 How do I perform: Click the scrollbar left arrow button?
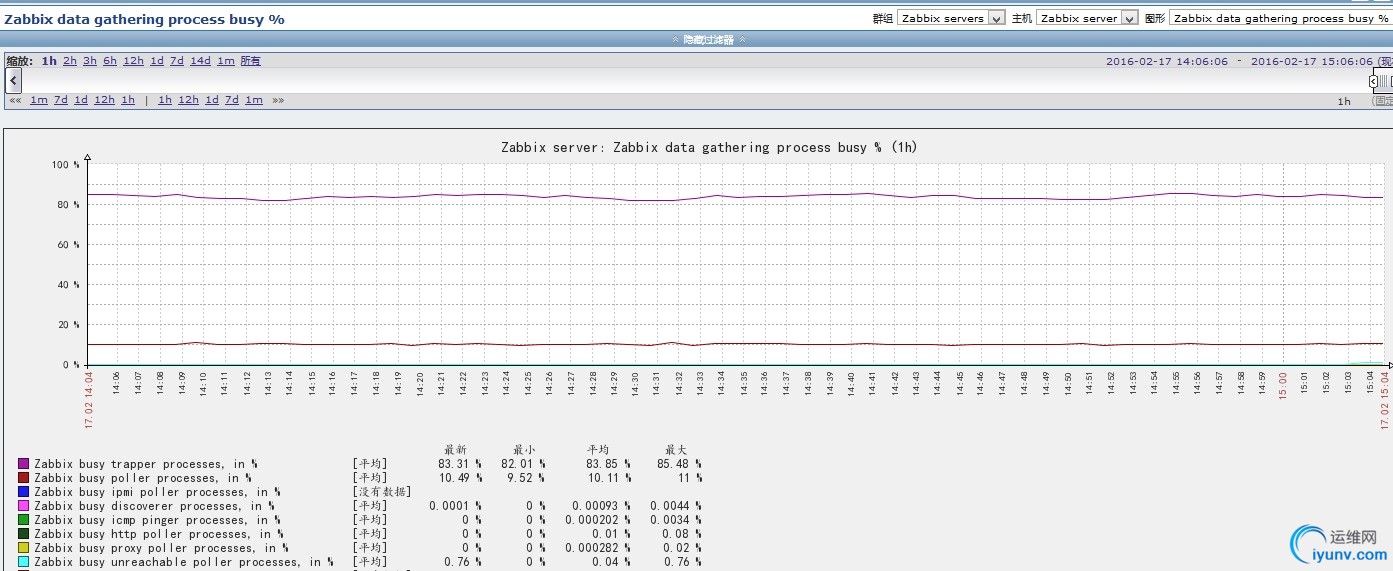tap(14, 82)
